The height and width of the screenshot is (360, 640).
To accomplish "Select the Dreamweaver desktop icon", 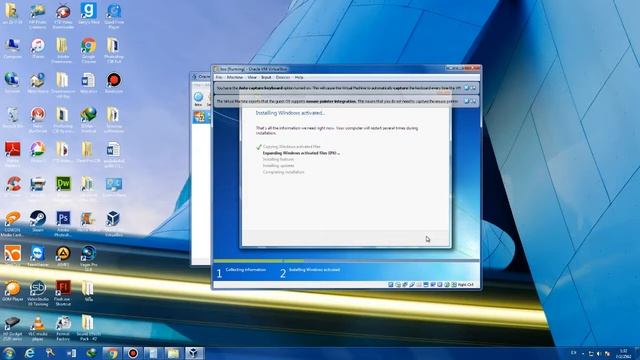I will (x=63, y=188).
